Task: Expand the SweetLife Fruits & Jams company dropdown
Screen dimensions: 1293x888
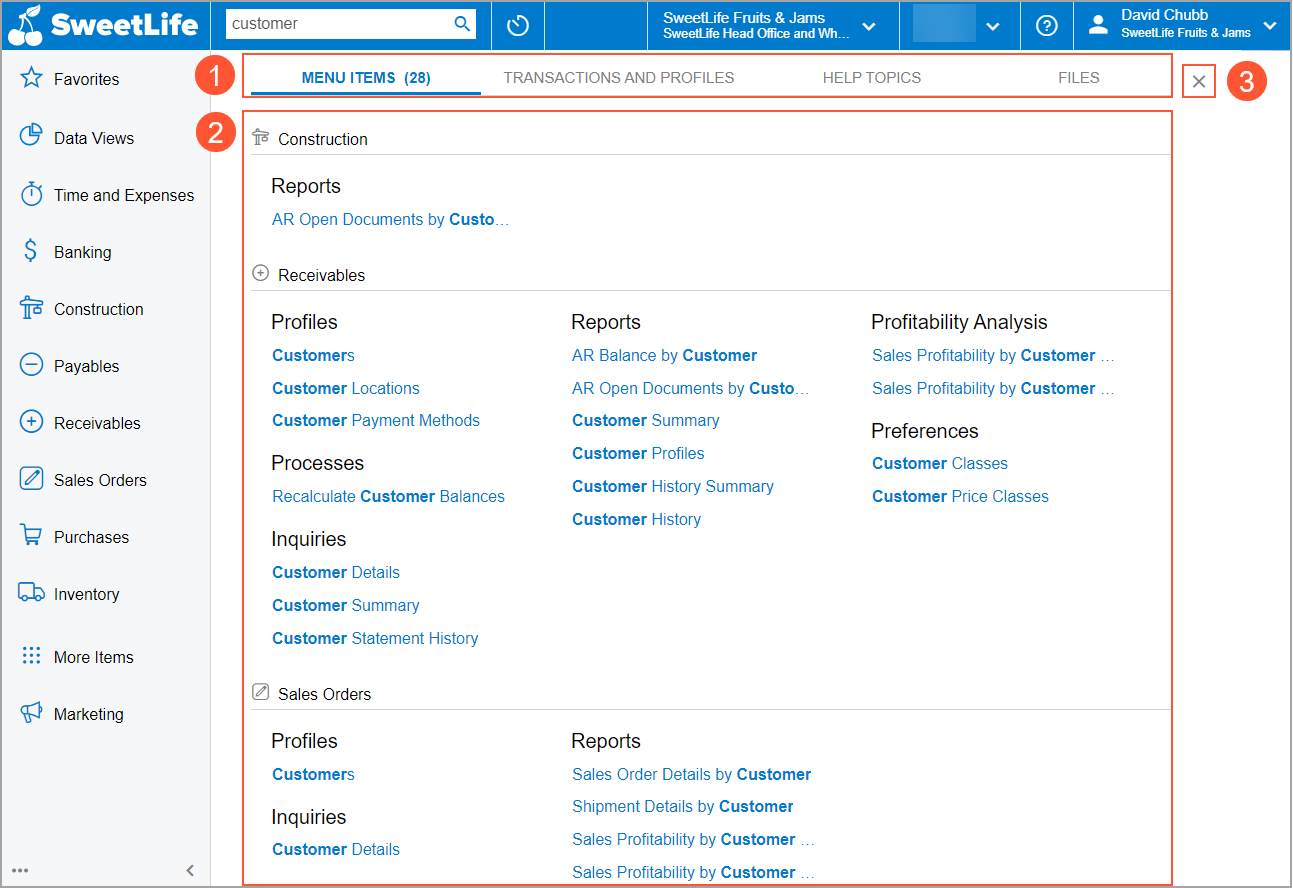Action: point(868,26)
